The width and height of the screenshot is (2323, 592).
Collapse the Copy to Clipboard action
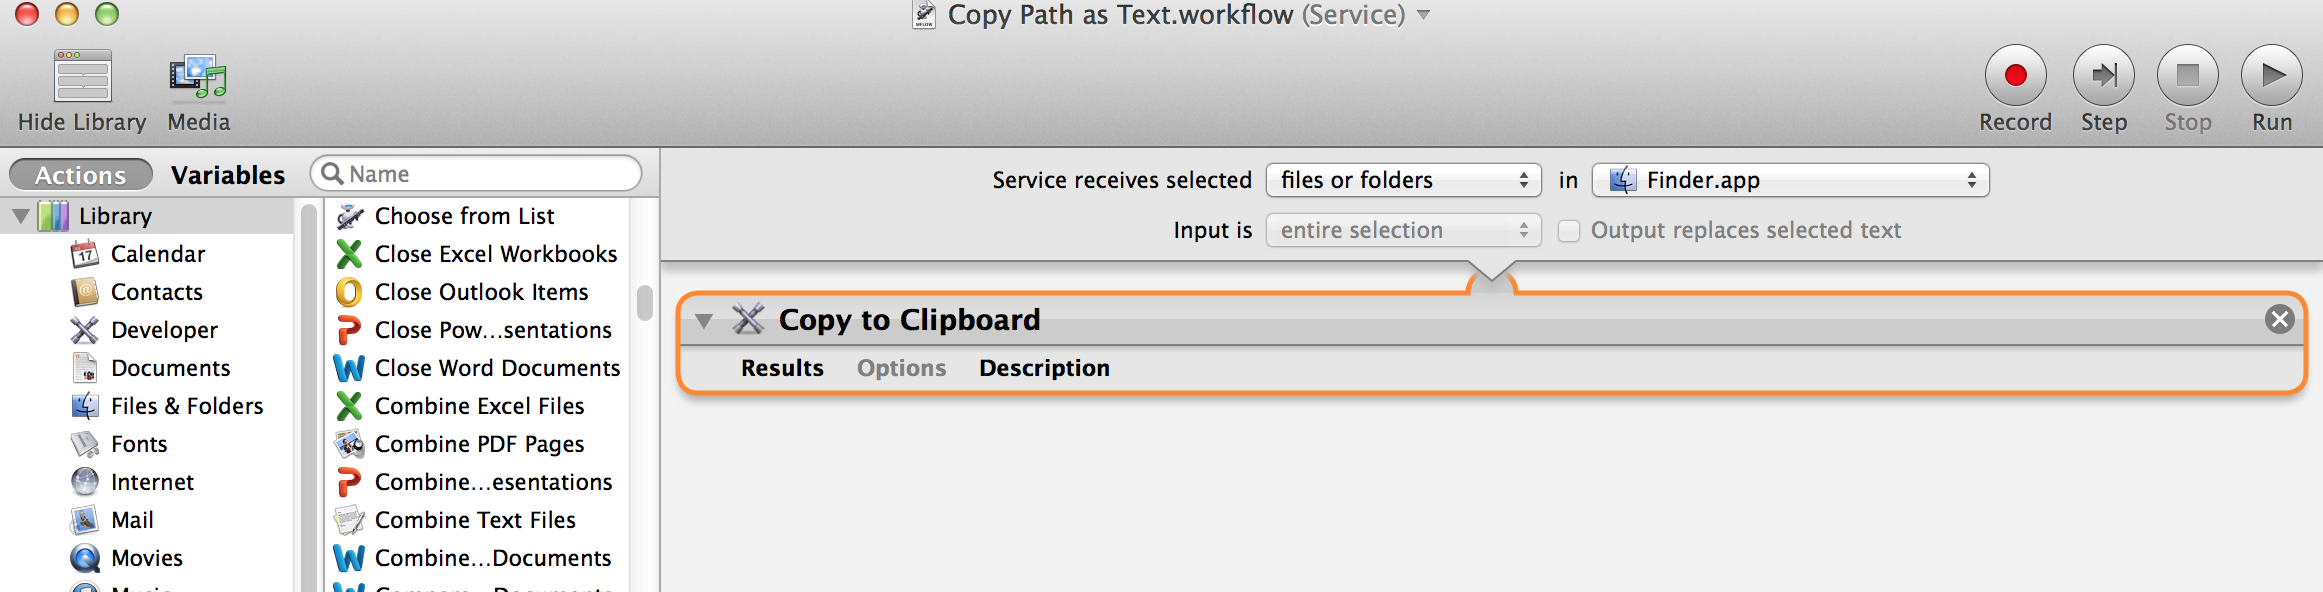[x=706, y=319]
